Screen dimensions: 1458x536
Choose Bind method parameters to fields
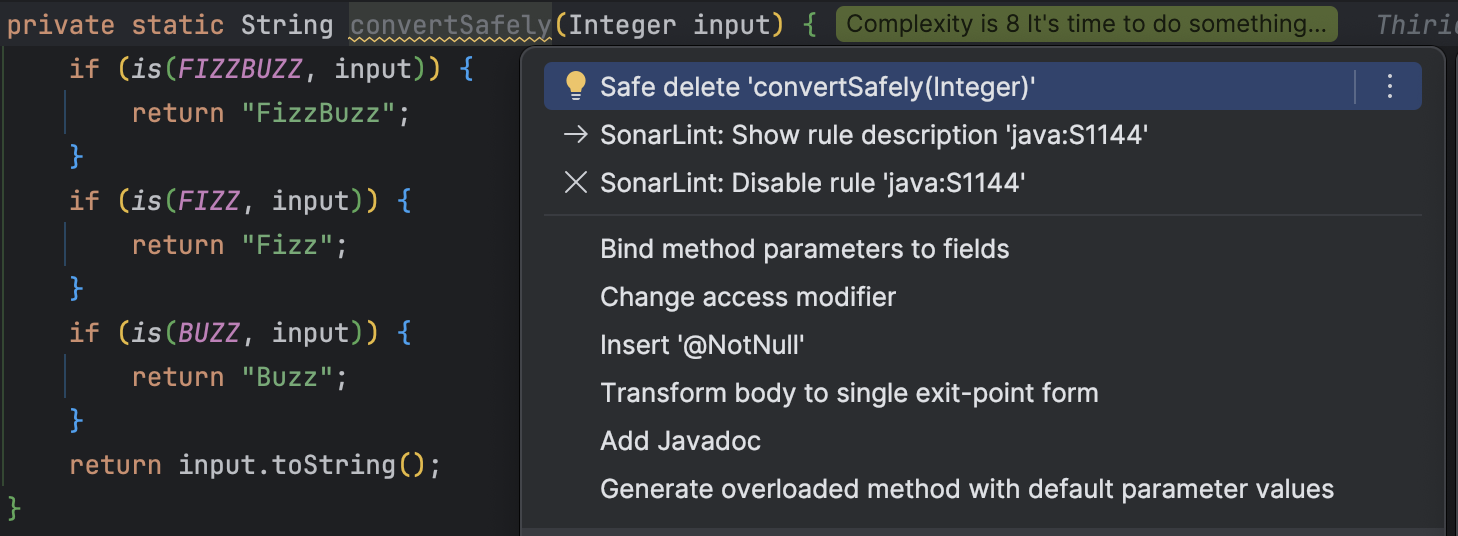click(x=804, y=249)
